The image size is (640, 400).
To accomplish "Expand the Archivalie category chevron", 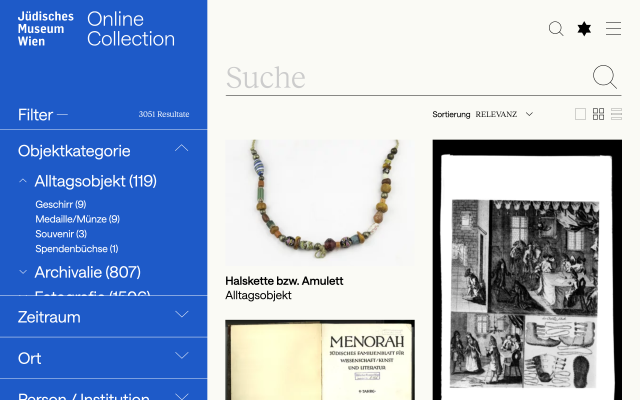I will pos(23,272).
